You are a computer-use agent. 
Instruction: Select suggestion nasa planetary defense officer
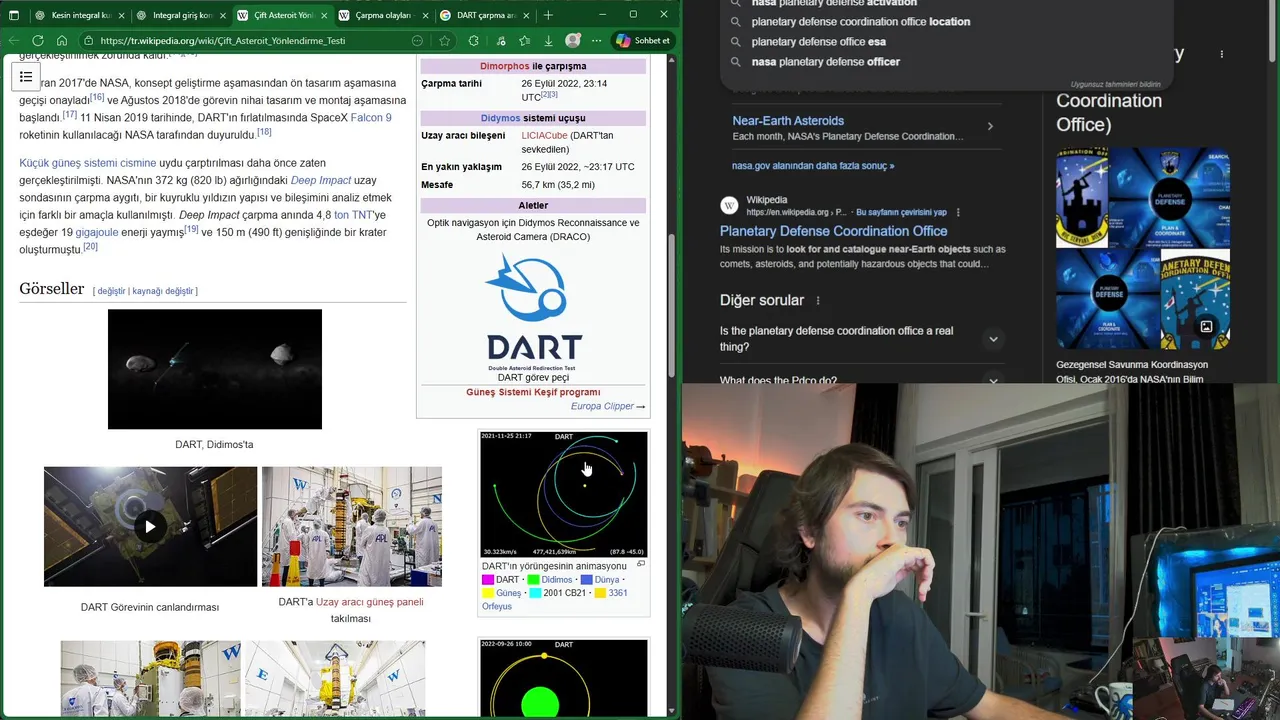click(x=825, y=62)
